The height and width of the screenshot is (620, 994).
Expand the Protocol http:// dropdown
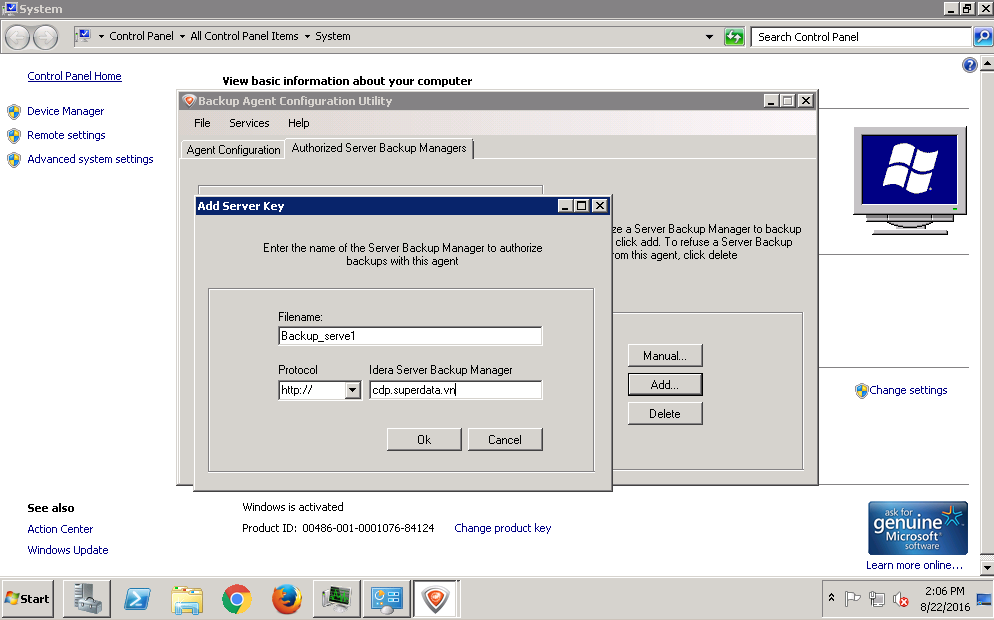(353, 390)
